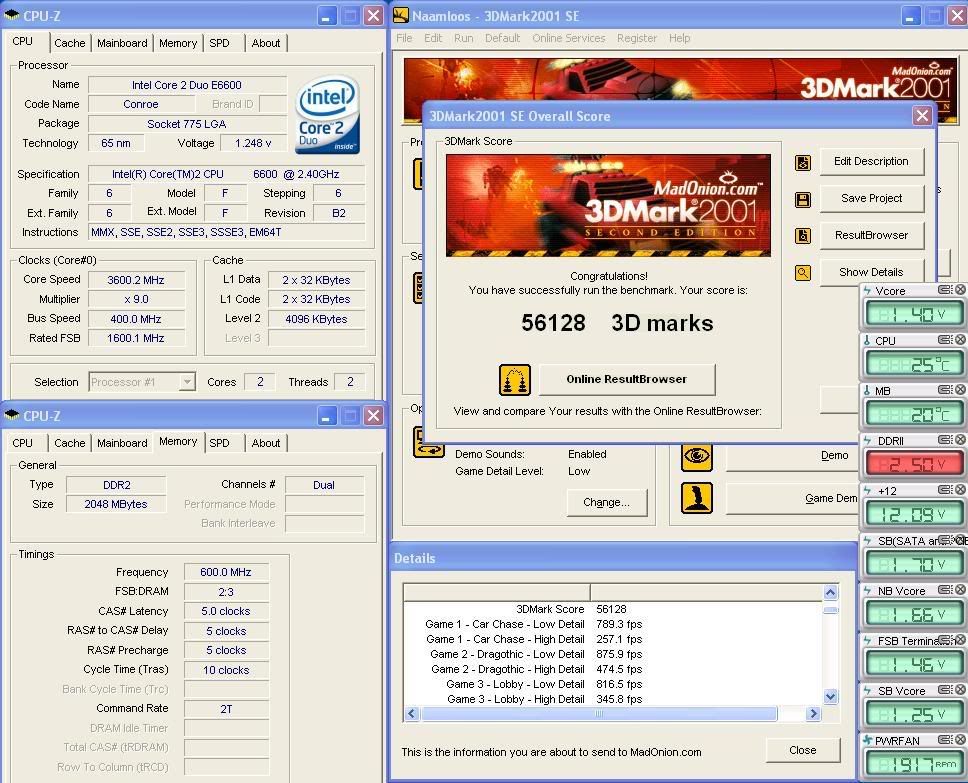Click the yellow trees icon beside Online ResultBrowser

(x=514, y=379)
